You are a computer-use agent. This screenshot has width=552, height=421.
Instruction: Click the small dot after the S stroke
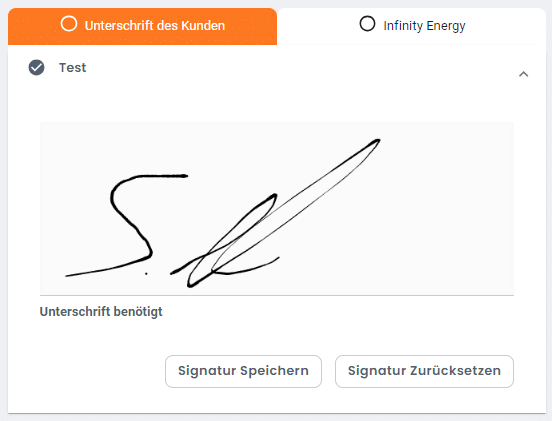[x=146, y=273]
